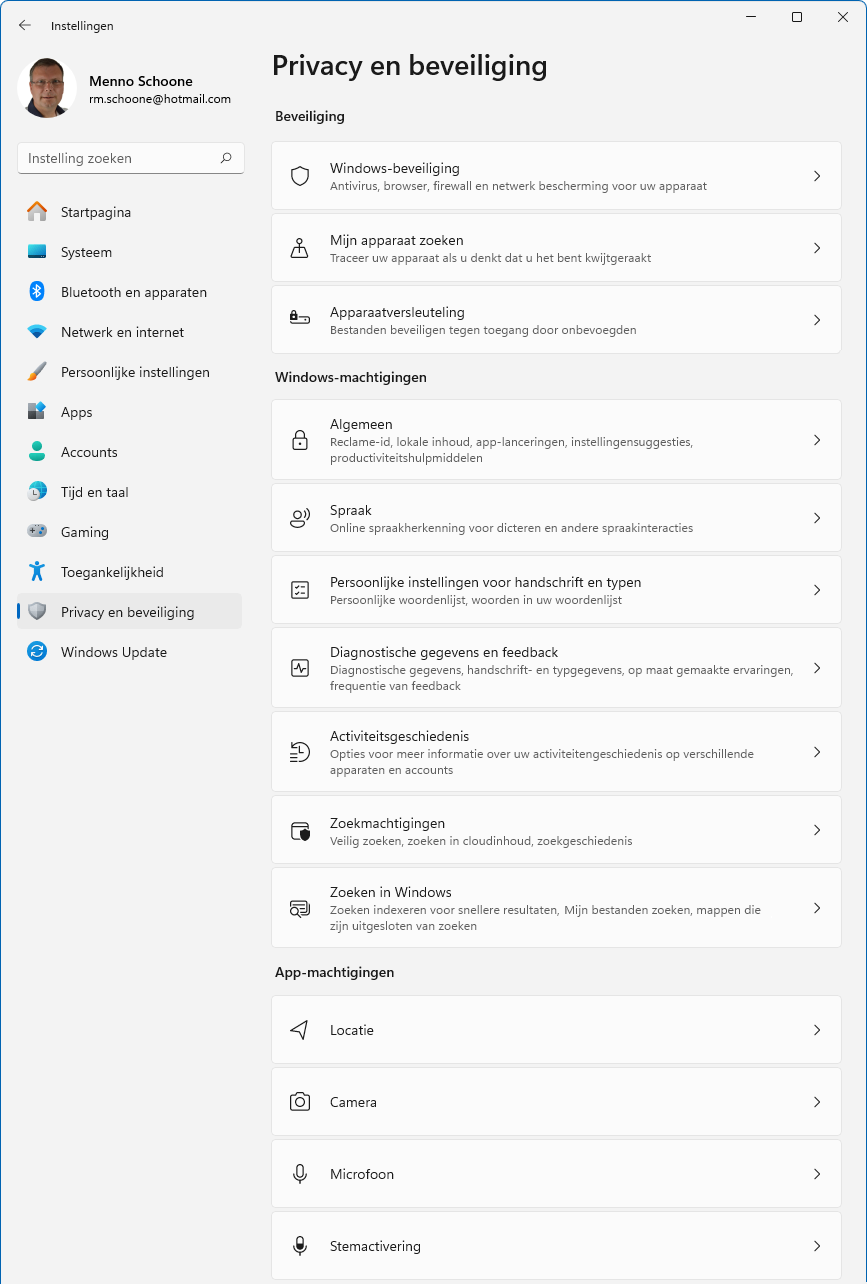Open Spraak row chevron
This screenshot has height=1284, width=867.
(x=817, y=518)
